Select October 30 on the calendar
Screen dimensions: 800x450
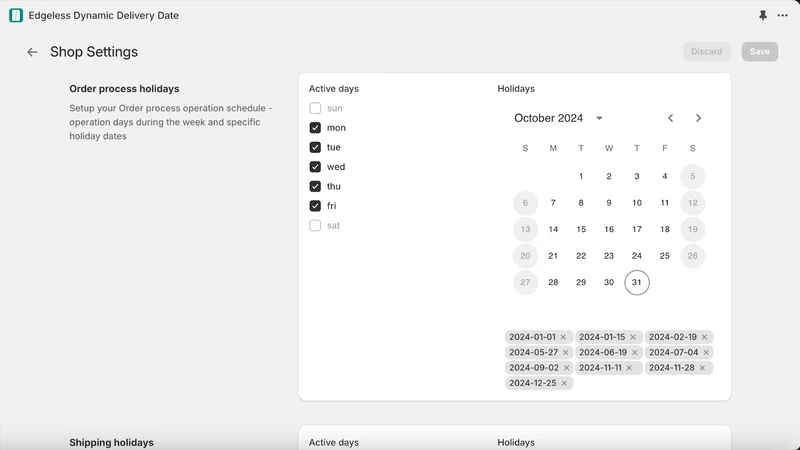609,282
